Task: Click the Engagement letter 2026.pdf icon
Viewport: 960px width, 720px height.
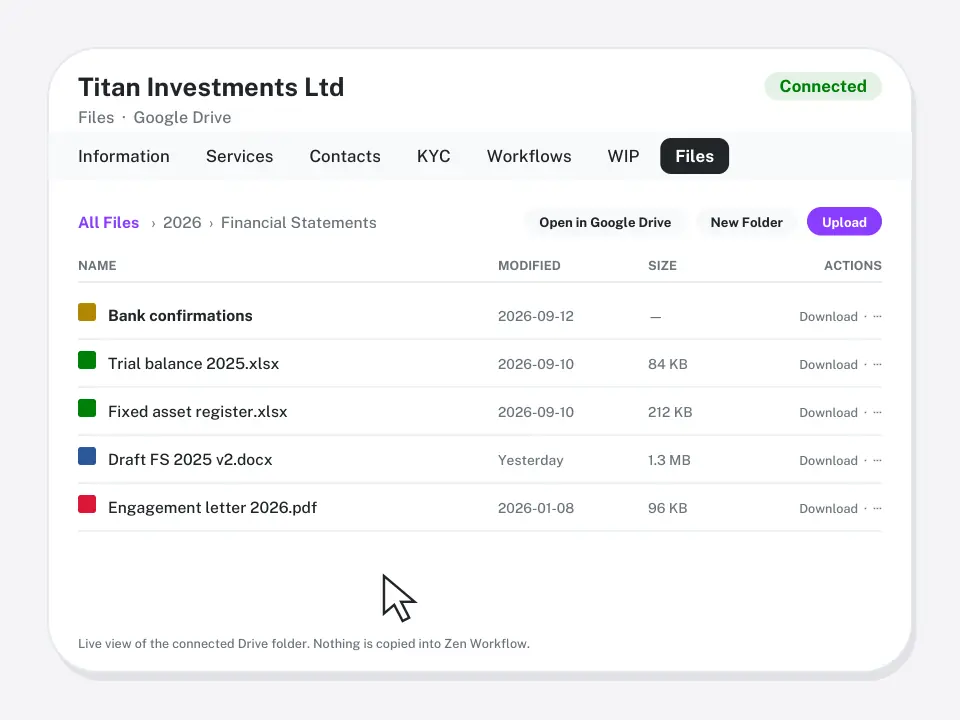Action: click(x=87, y=504)
